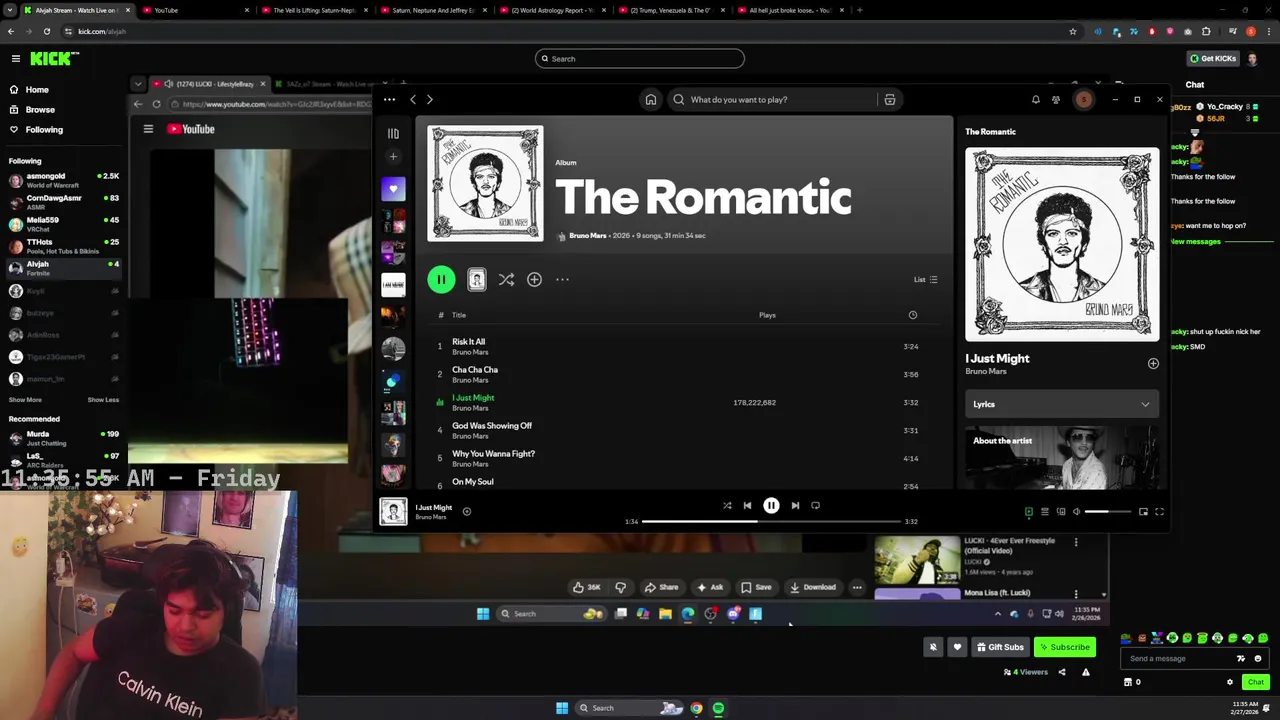Play track Cha Cha Cha

point(685,374)
